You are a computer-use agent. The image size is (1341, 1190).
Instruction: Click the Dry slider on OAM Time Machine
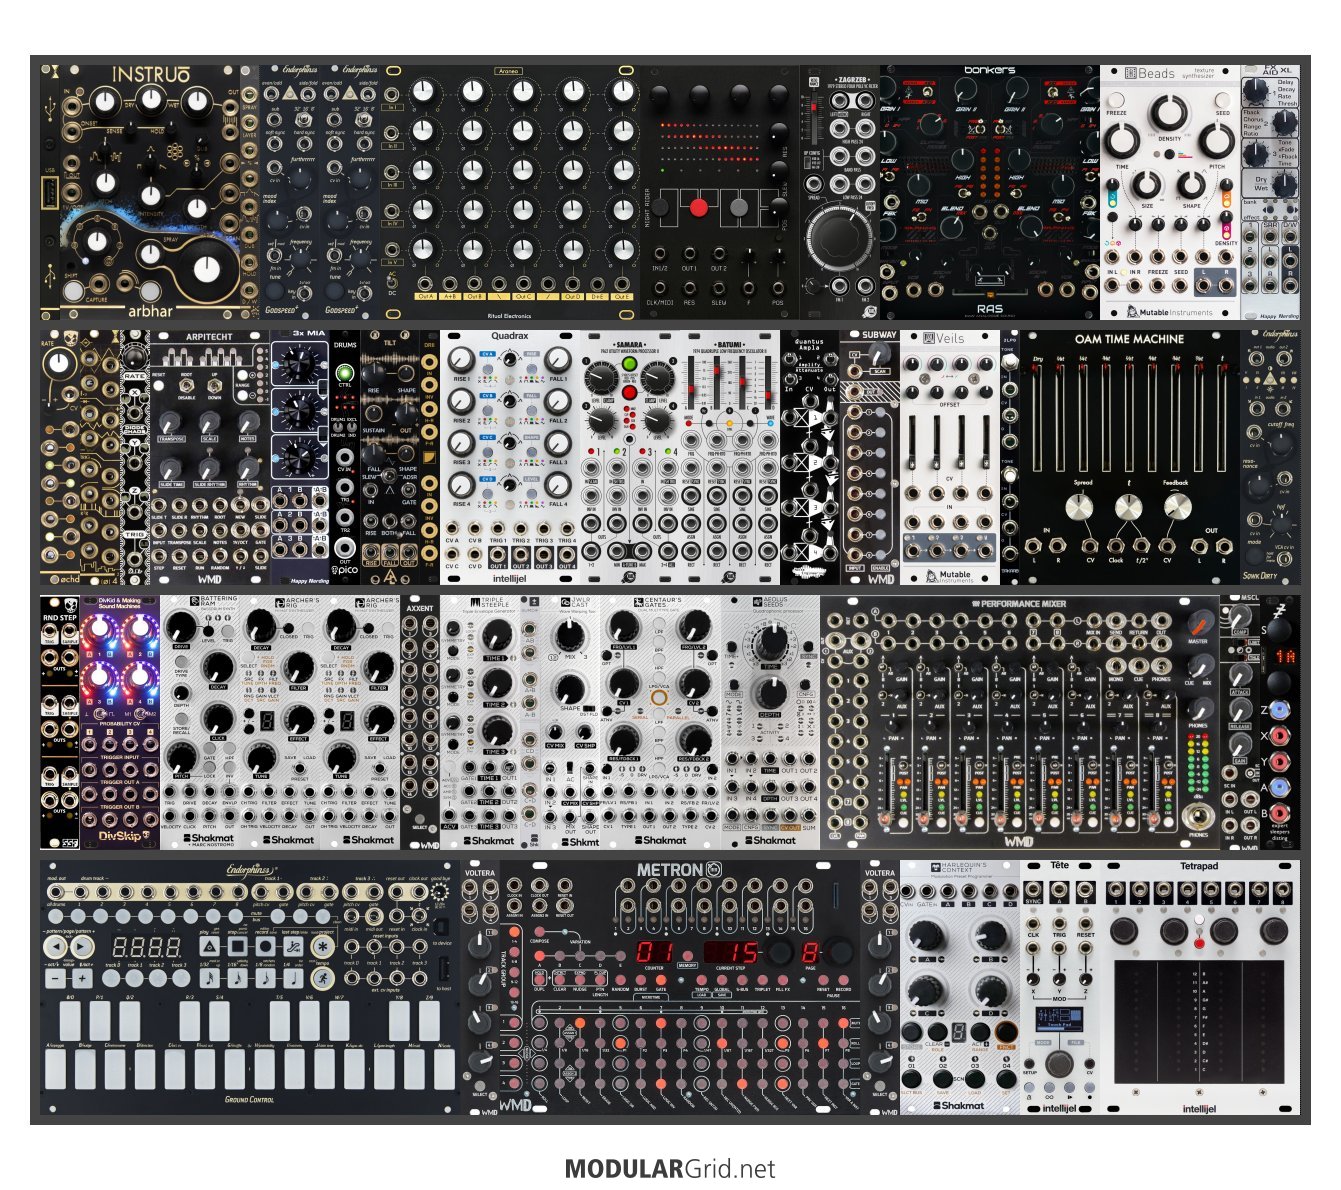(1037, 420)
